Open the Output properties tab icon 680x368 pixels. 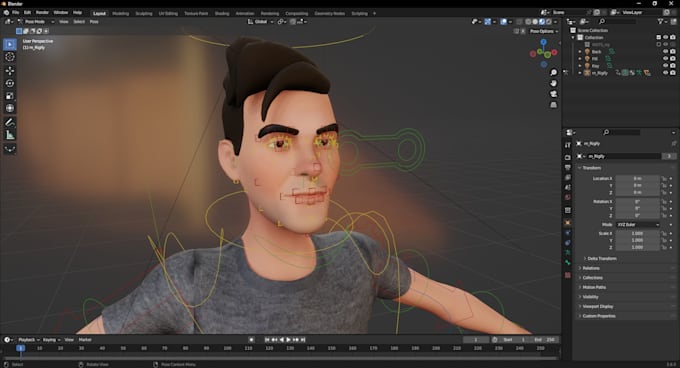(568, 167)
